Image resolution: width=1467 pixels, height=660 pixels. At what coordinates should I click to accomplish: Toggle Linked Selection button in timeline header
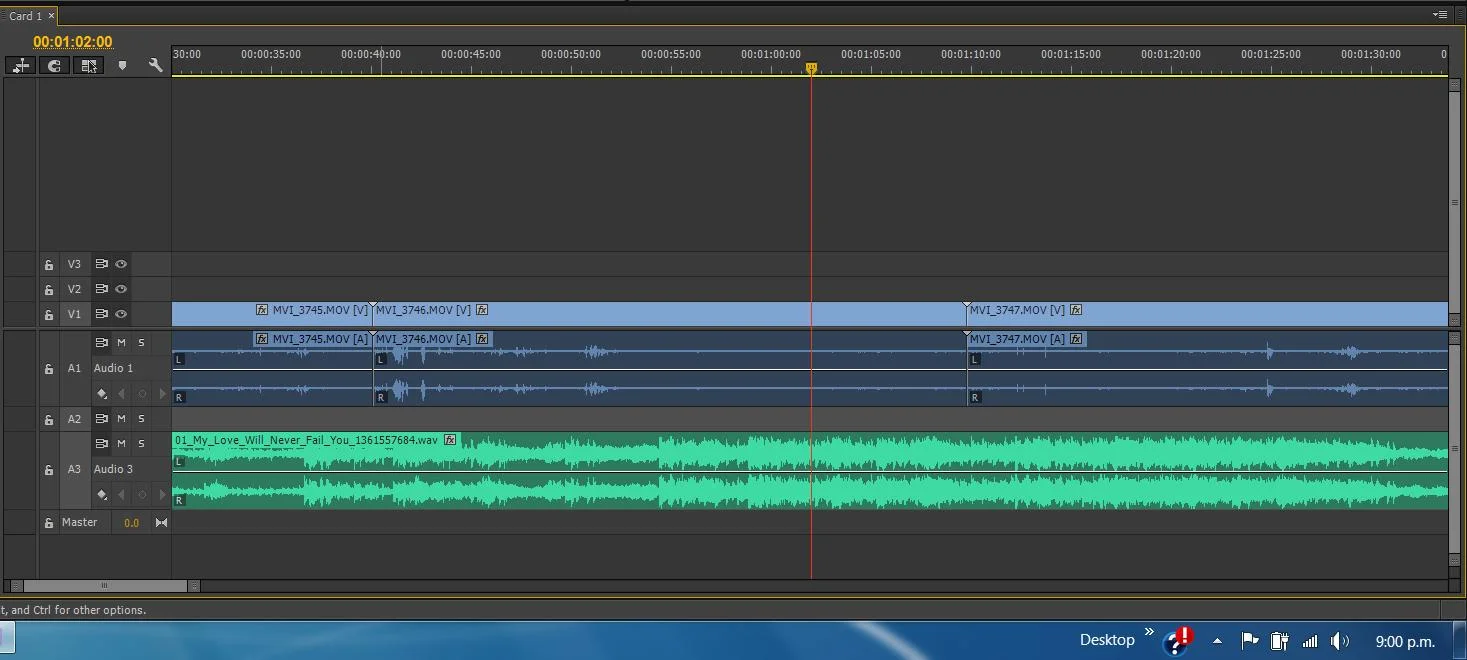pos(89,65)
